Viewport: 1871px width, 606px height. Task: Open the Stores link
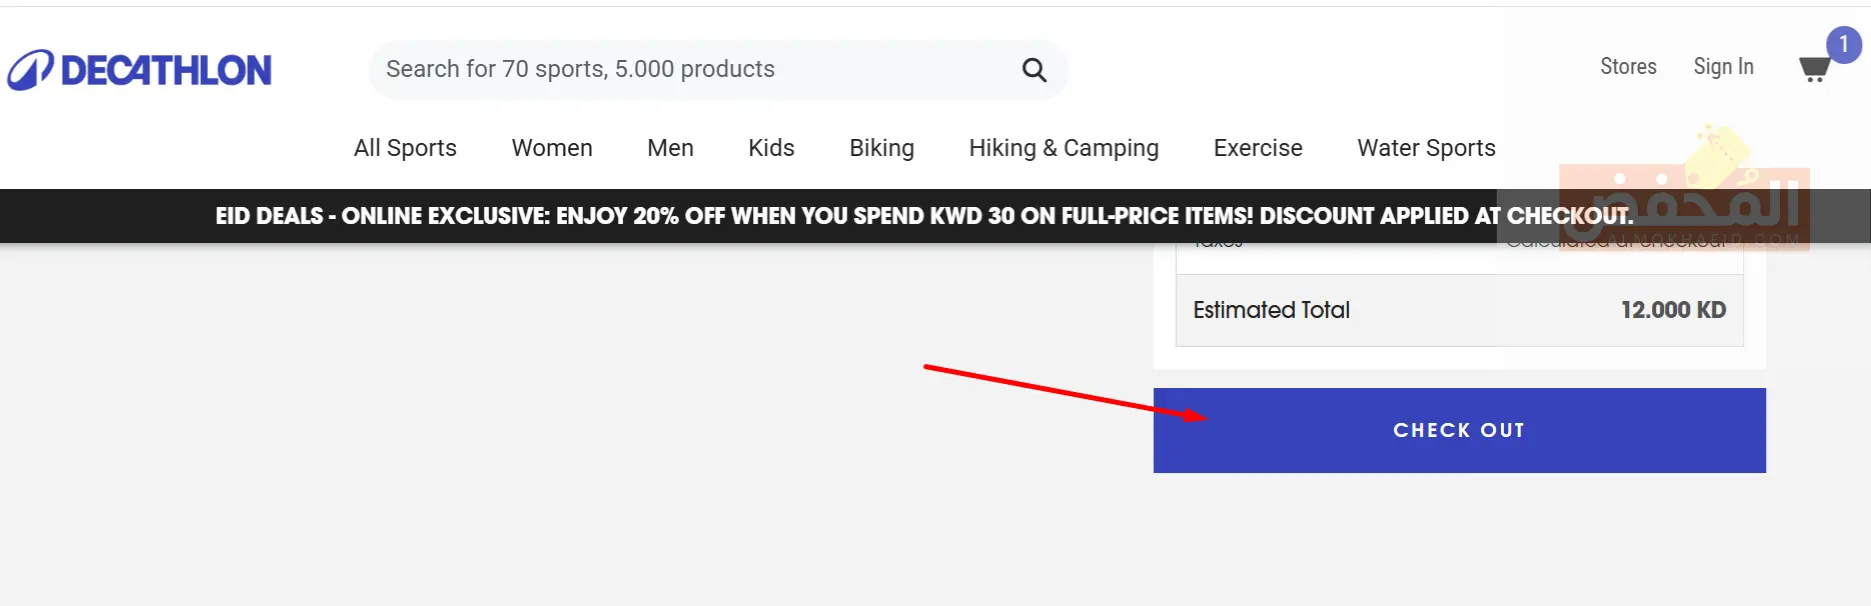pyautogui.click(x=1628, y=67)
